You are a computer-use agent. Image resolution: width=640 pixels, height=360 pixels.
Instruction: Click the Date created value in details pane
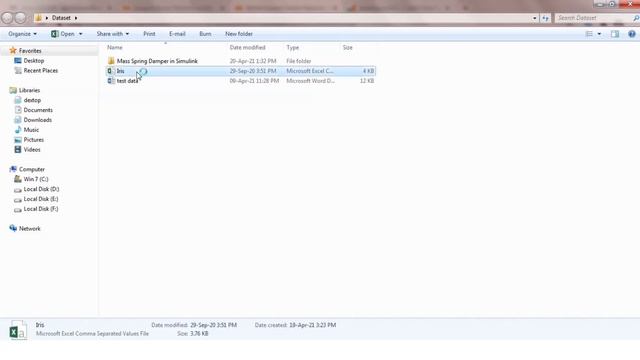(313, 325)
